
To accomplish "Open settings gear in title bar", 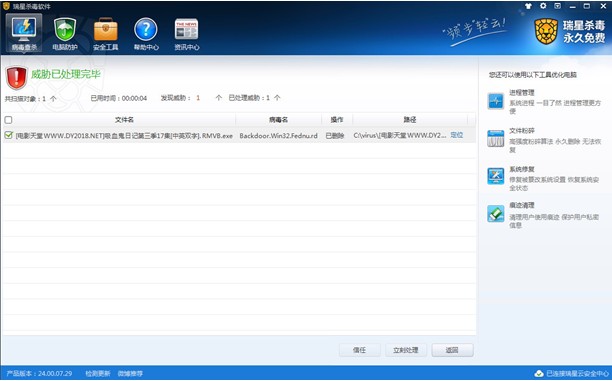I will tap(543, 6).
